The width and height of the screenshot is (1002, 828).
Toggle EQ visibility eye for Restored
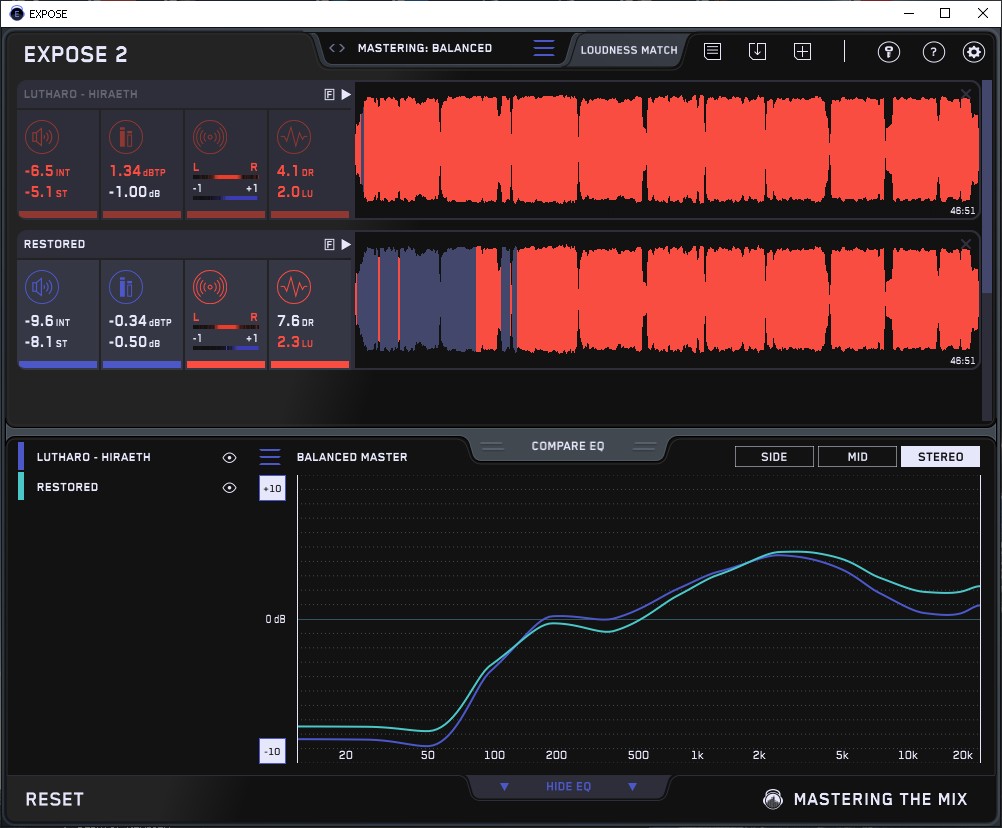point(229,488)
